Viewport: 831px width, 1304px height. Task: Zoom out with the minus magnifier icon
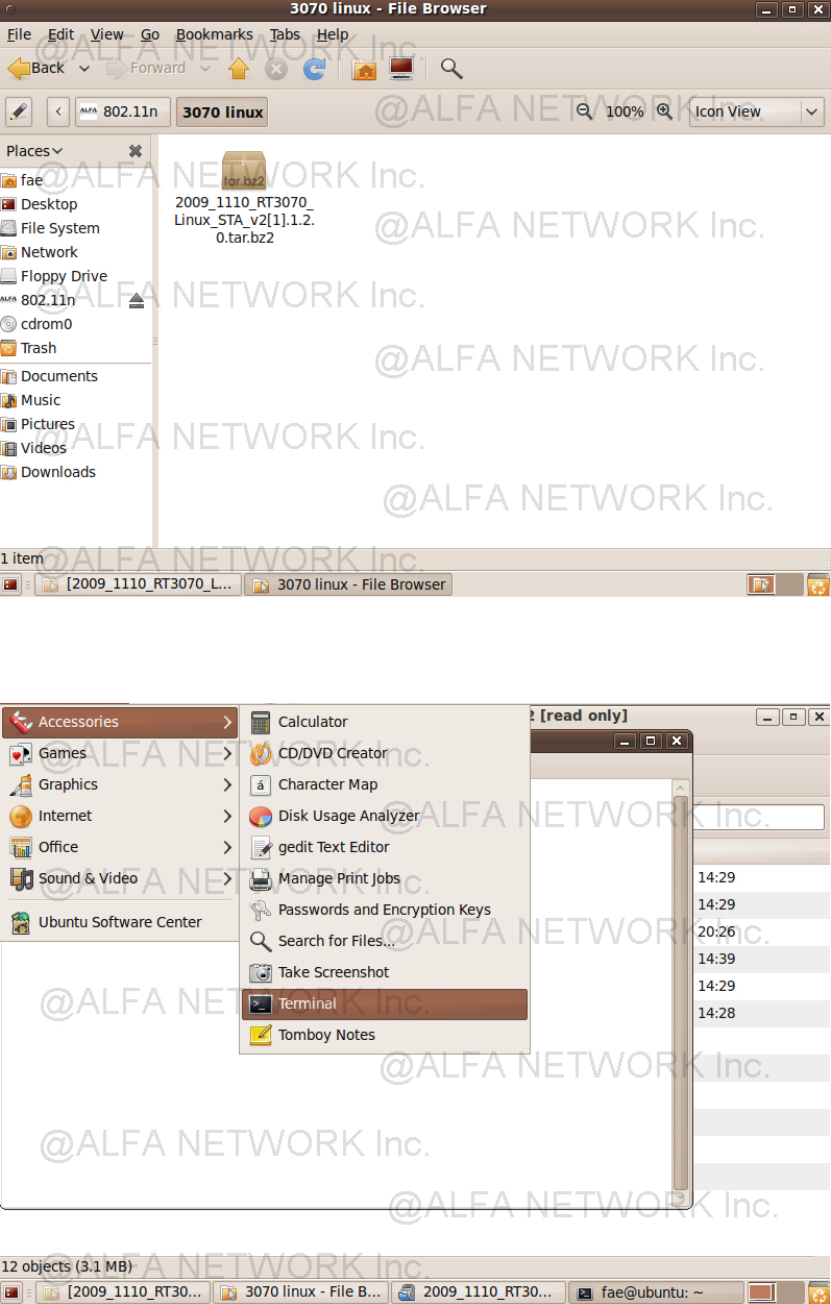coord(585,111)
